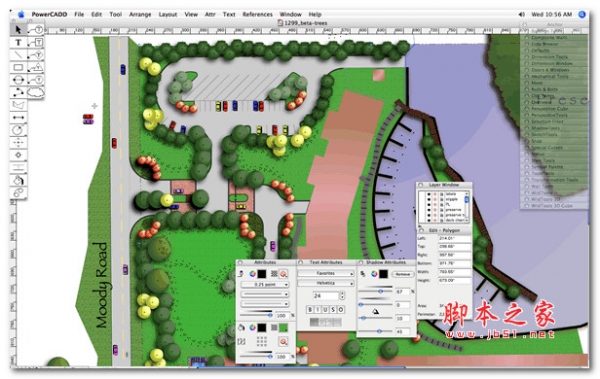This screenshot has width=600, height=379.
Task: Toggle visibility dot of labels layer
Action: pyautogui.click(x=429, y=194)
